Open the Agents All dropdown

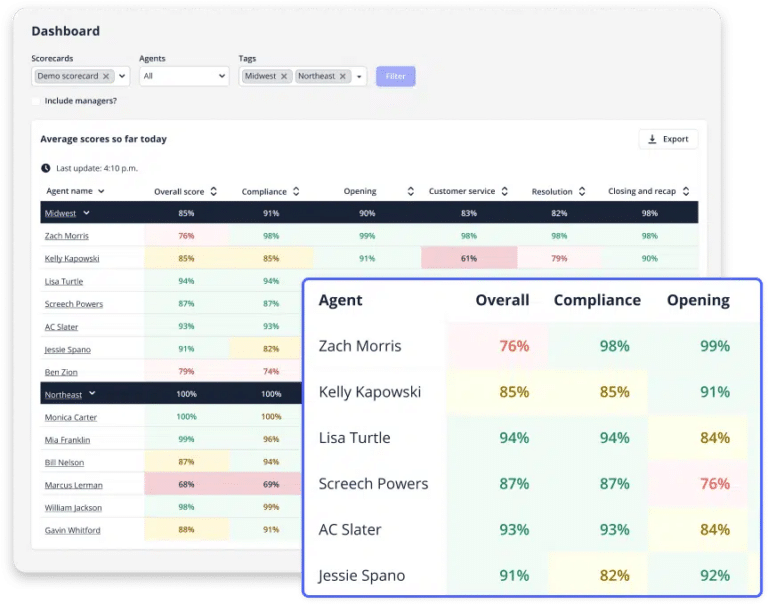point(184,76)
